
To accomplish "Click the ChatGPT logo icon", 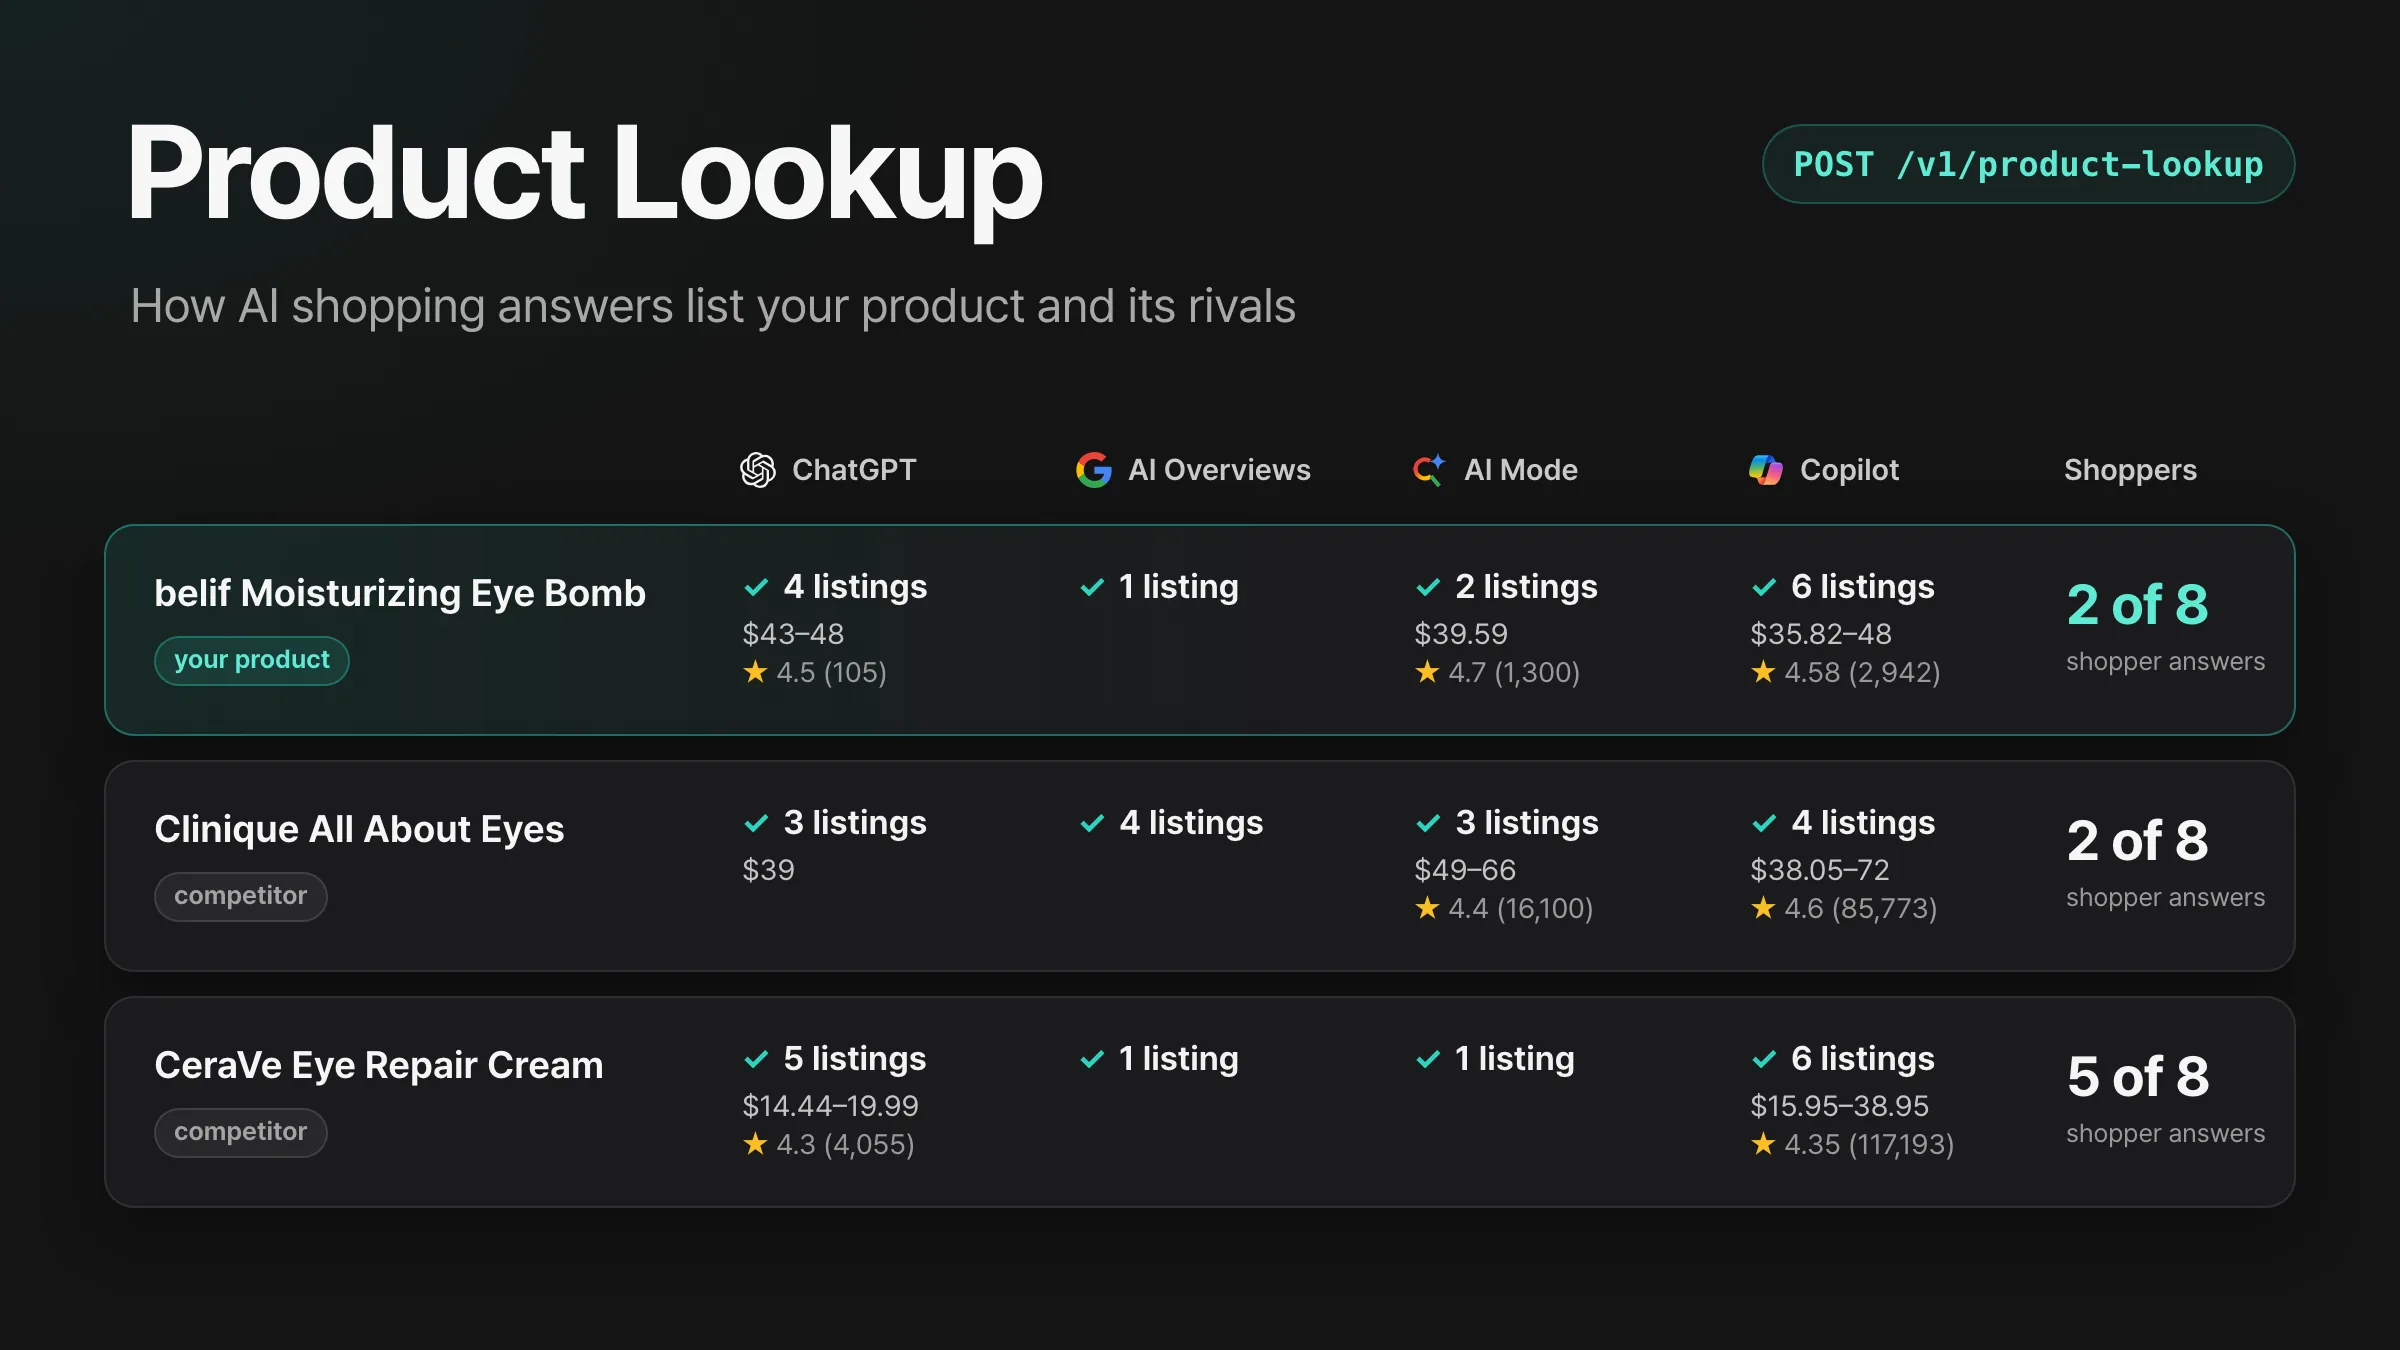I will tap(758, 470).
